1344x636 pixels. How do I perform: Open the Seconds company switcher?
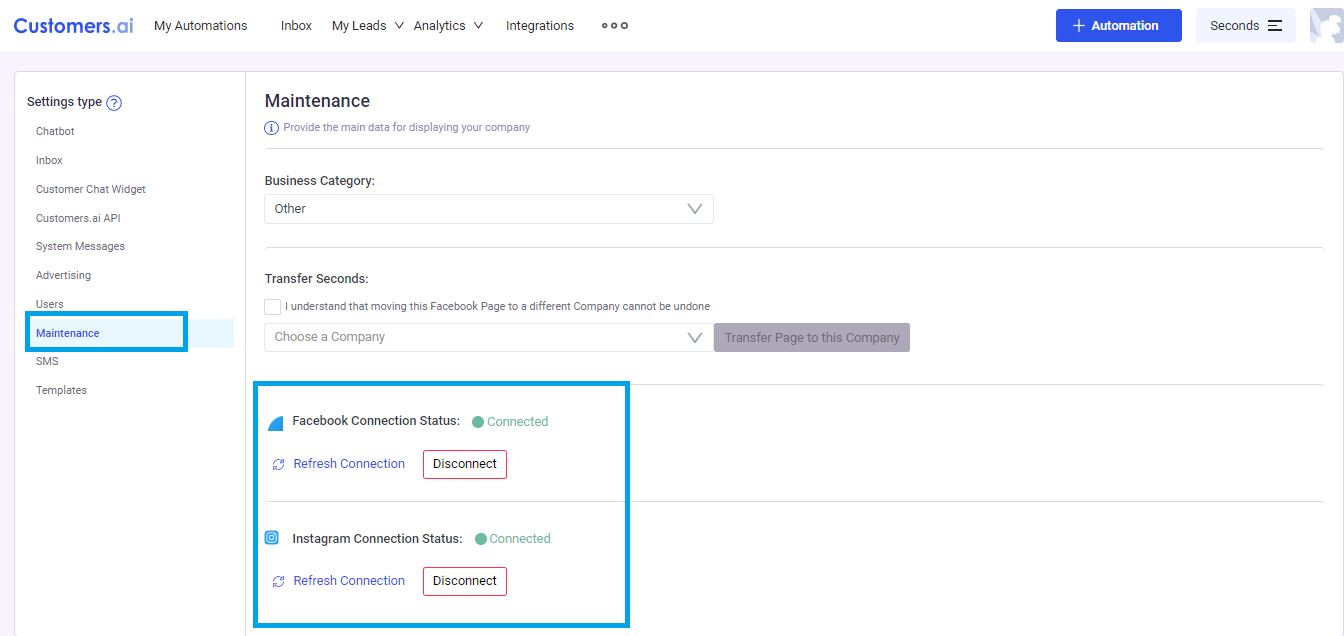coord(1246,26)
